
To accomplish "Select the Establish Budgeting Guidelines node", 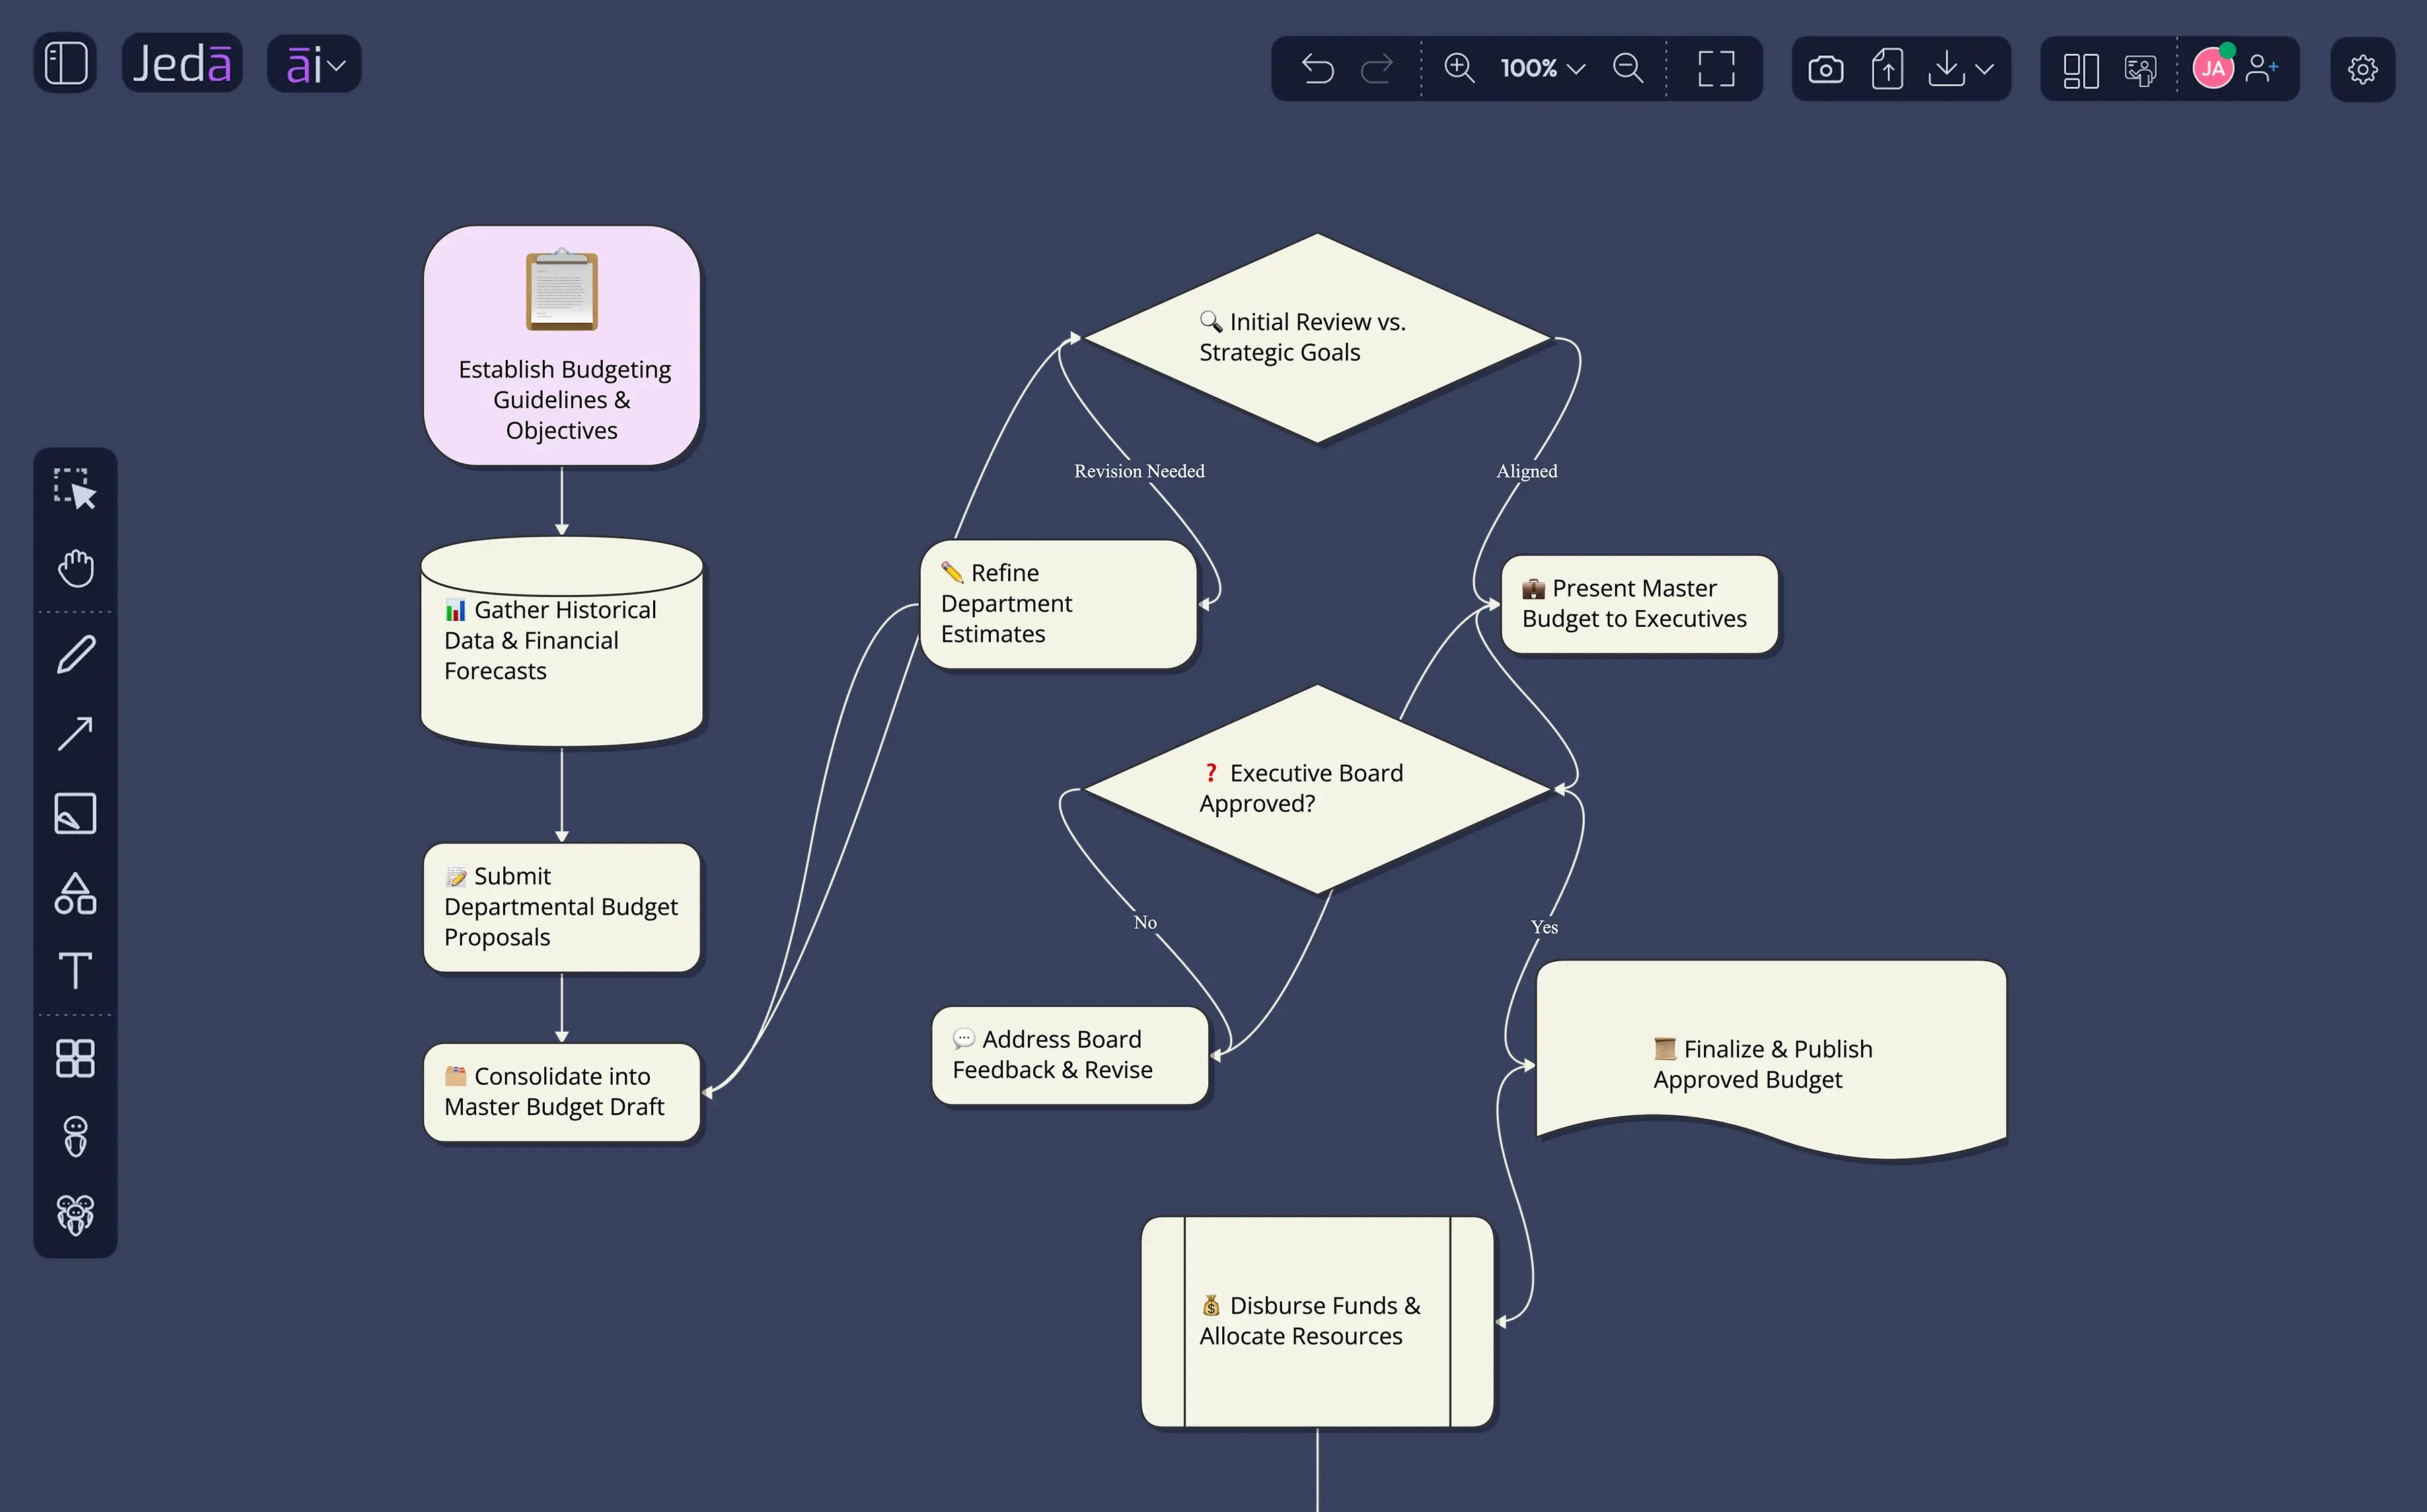I will (x=562, y=346).
